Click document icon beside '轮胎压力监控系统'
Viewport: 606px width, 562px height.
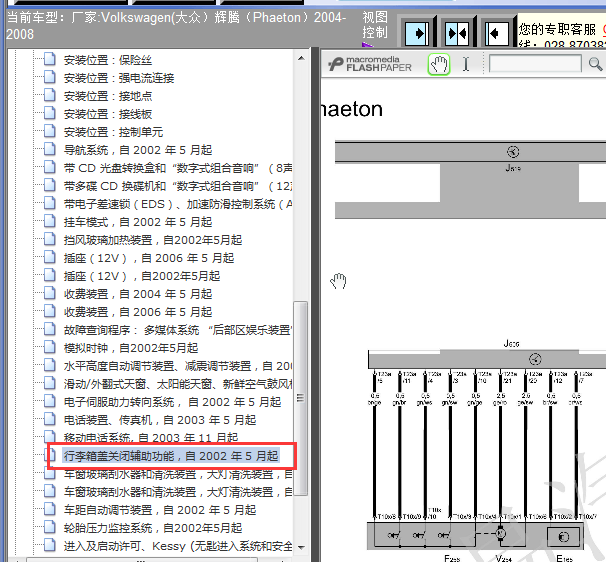click(x=49, y=527)
